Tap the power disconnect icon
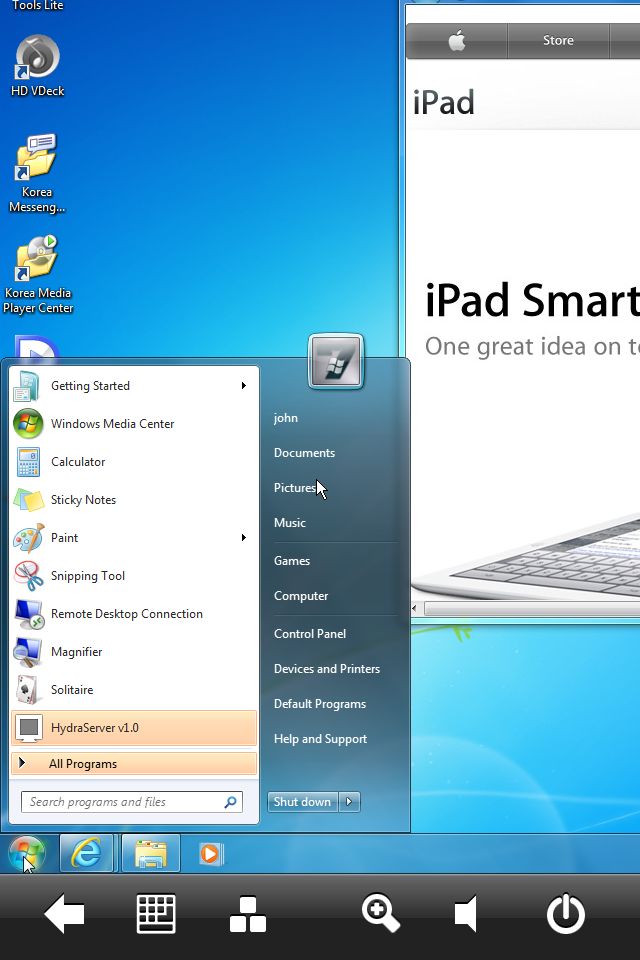640x960 pixels. pos(565,913)
